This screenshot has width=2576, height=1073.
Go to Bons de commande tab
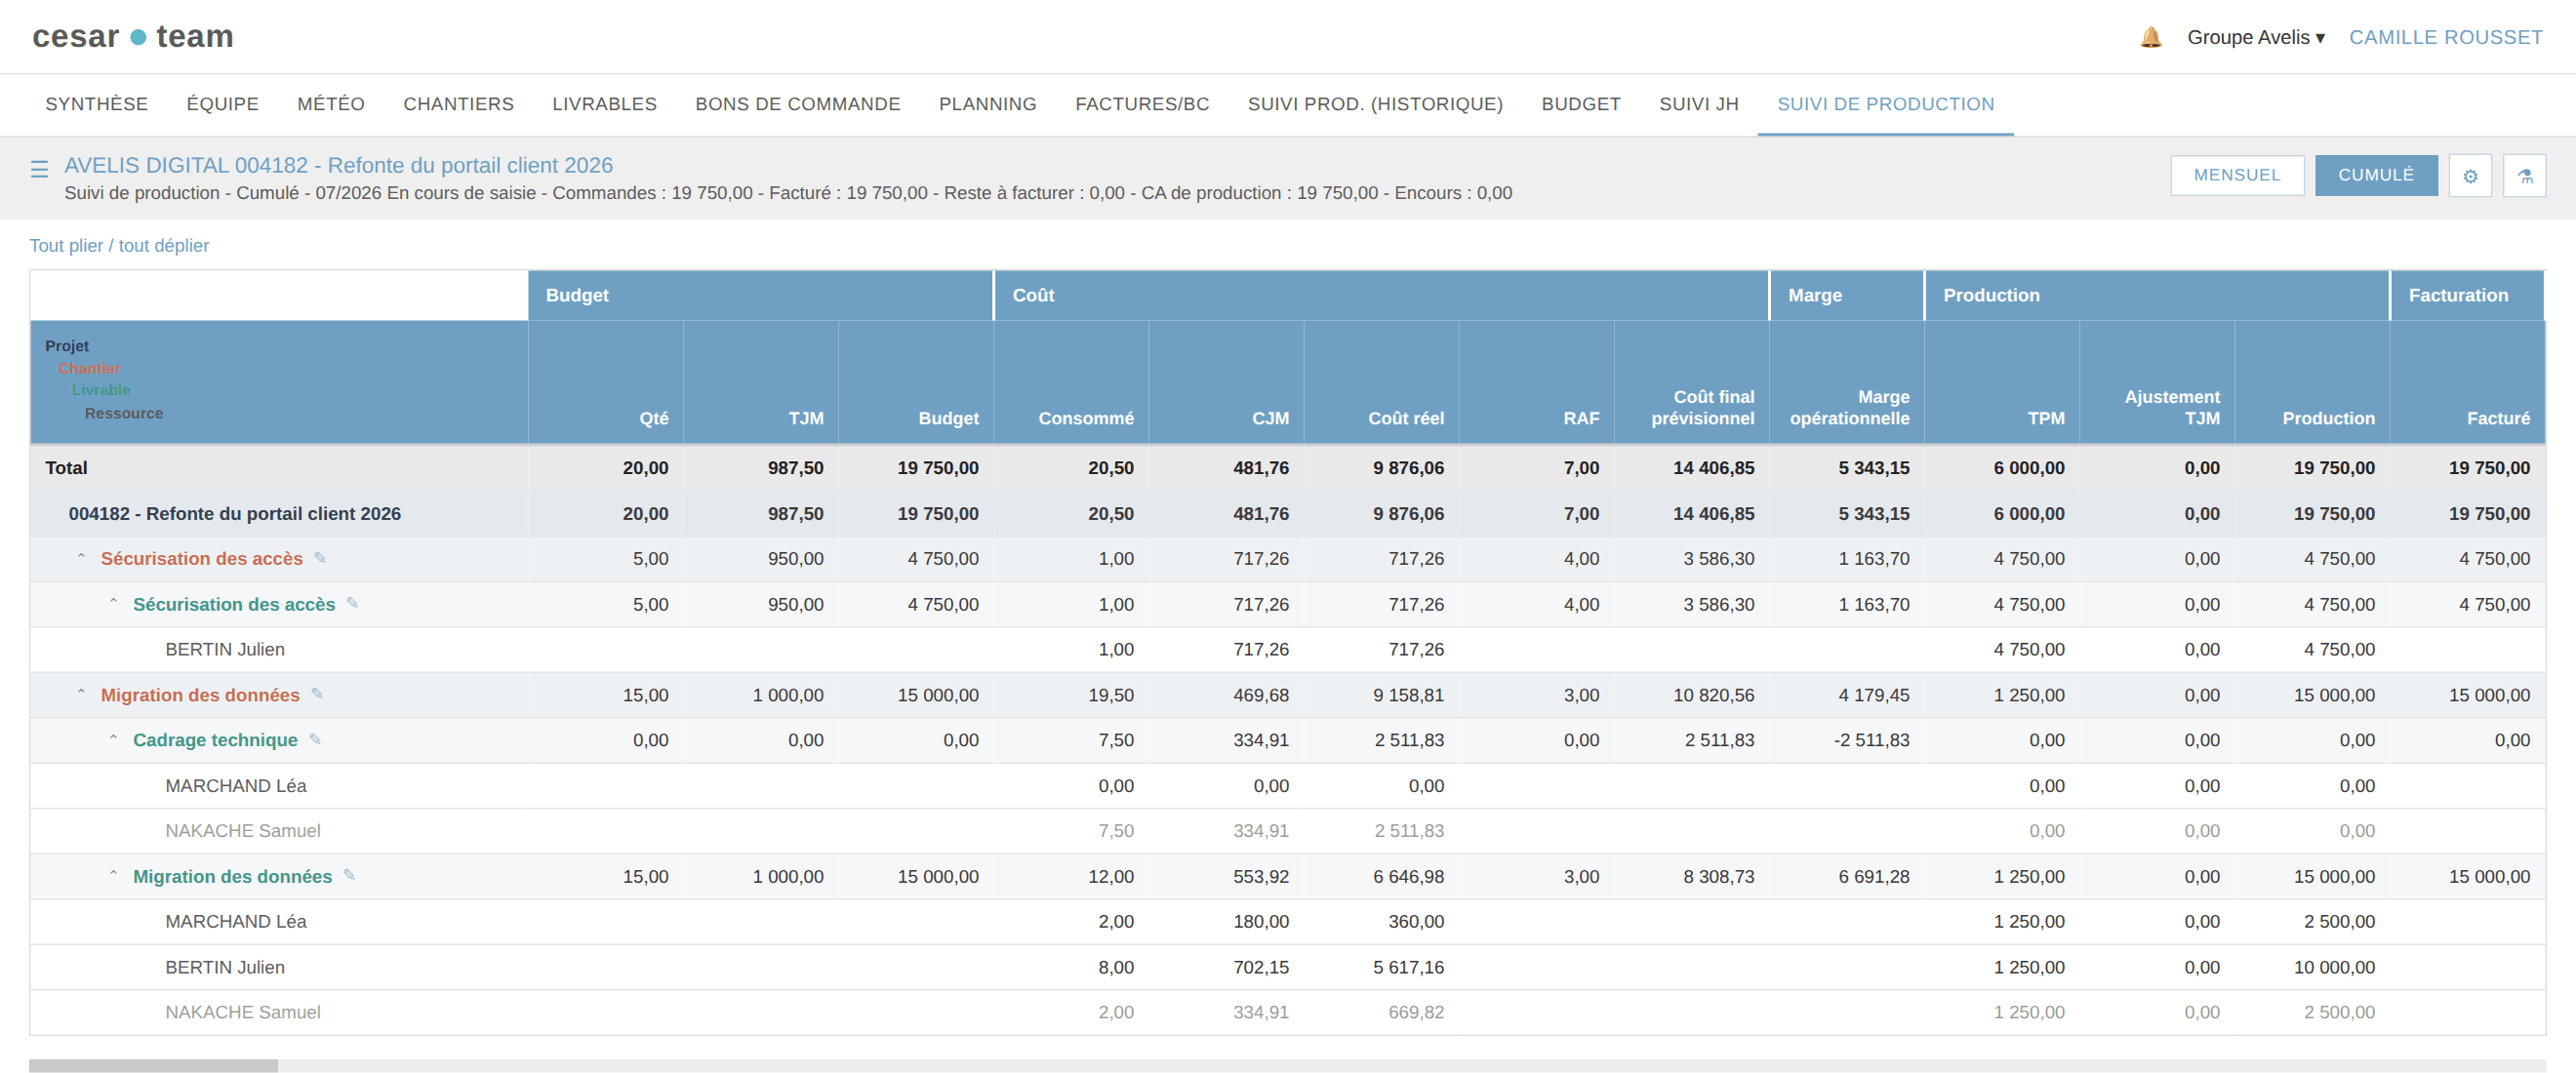click(797, 104)
